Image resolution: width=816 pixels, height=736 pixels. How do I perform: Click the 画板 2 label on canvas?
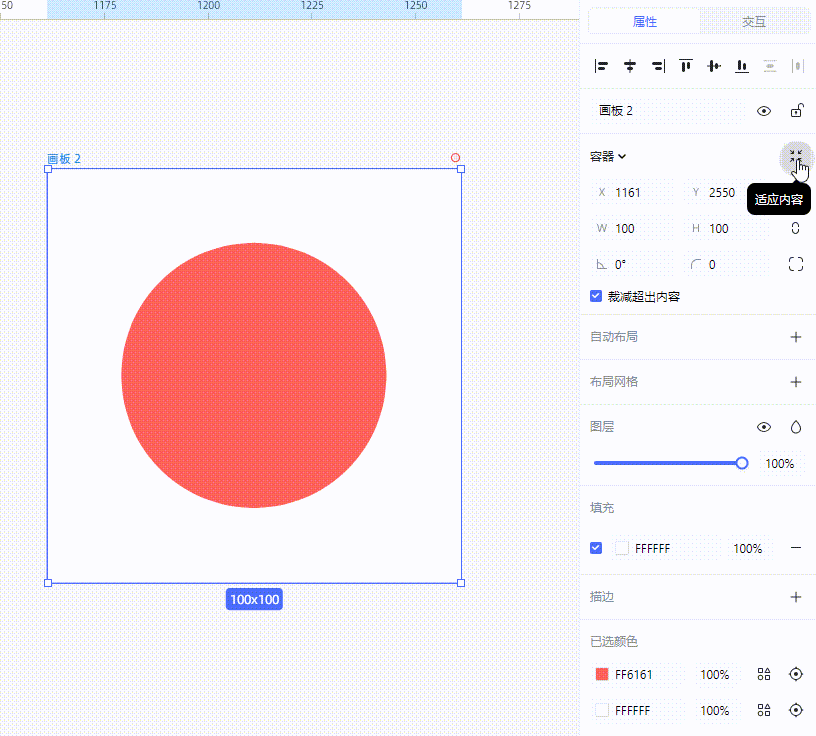click(x=64, y=159)
